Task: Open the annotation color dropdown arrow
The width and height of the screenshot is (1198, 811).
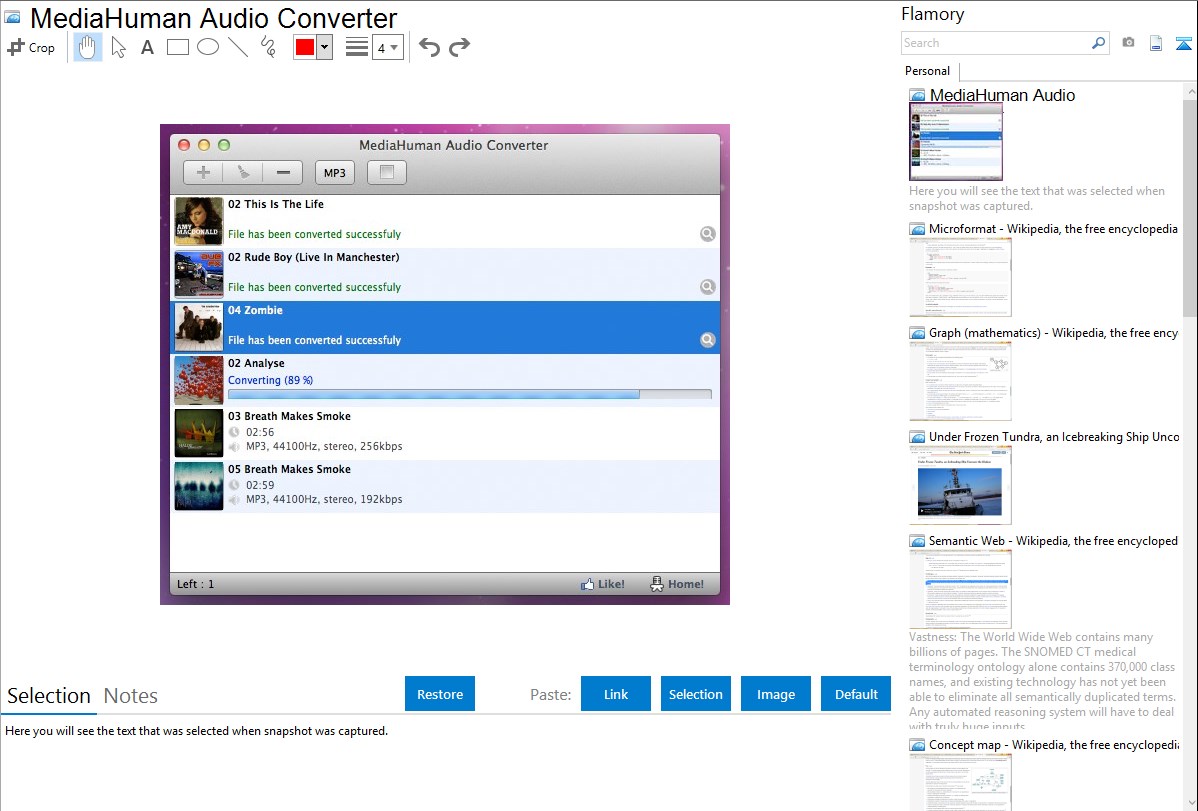Action: [x=325, y=47]
